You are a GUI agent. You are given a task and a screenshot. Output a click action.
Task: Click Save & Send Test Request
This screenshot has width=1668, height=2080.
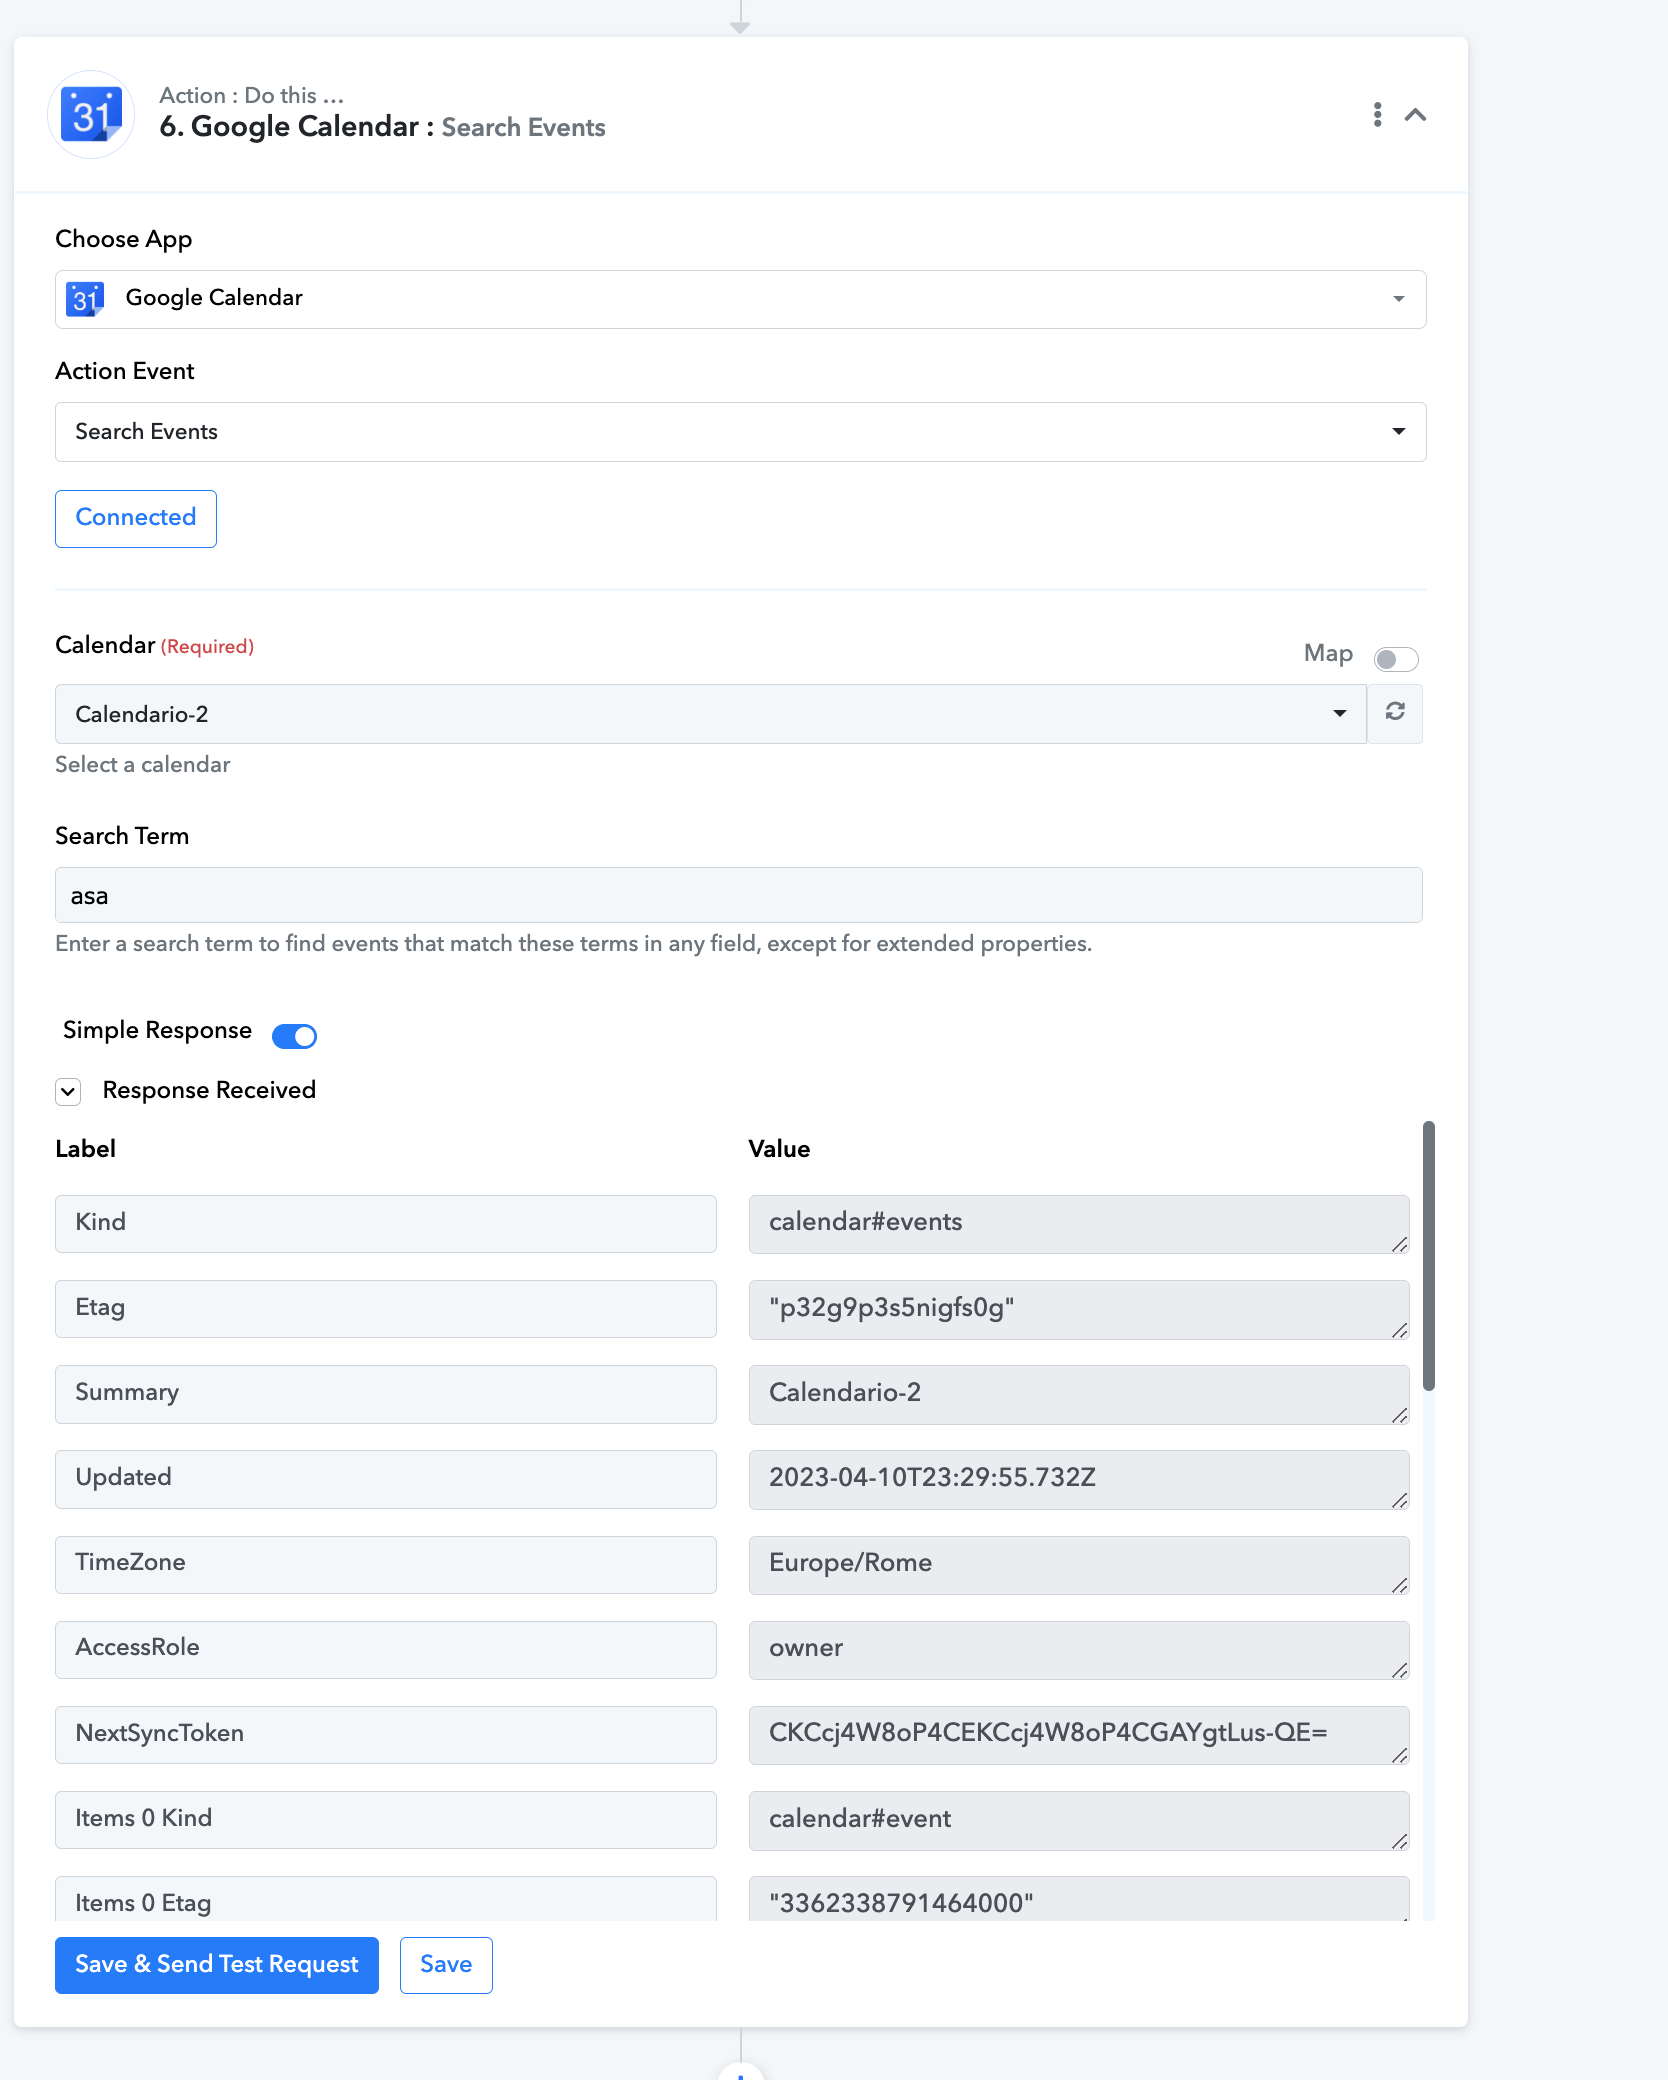[x=217, y=1964]
